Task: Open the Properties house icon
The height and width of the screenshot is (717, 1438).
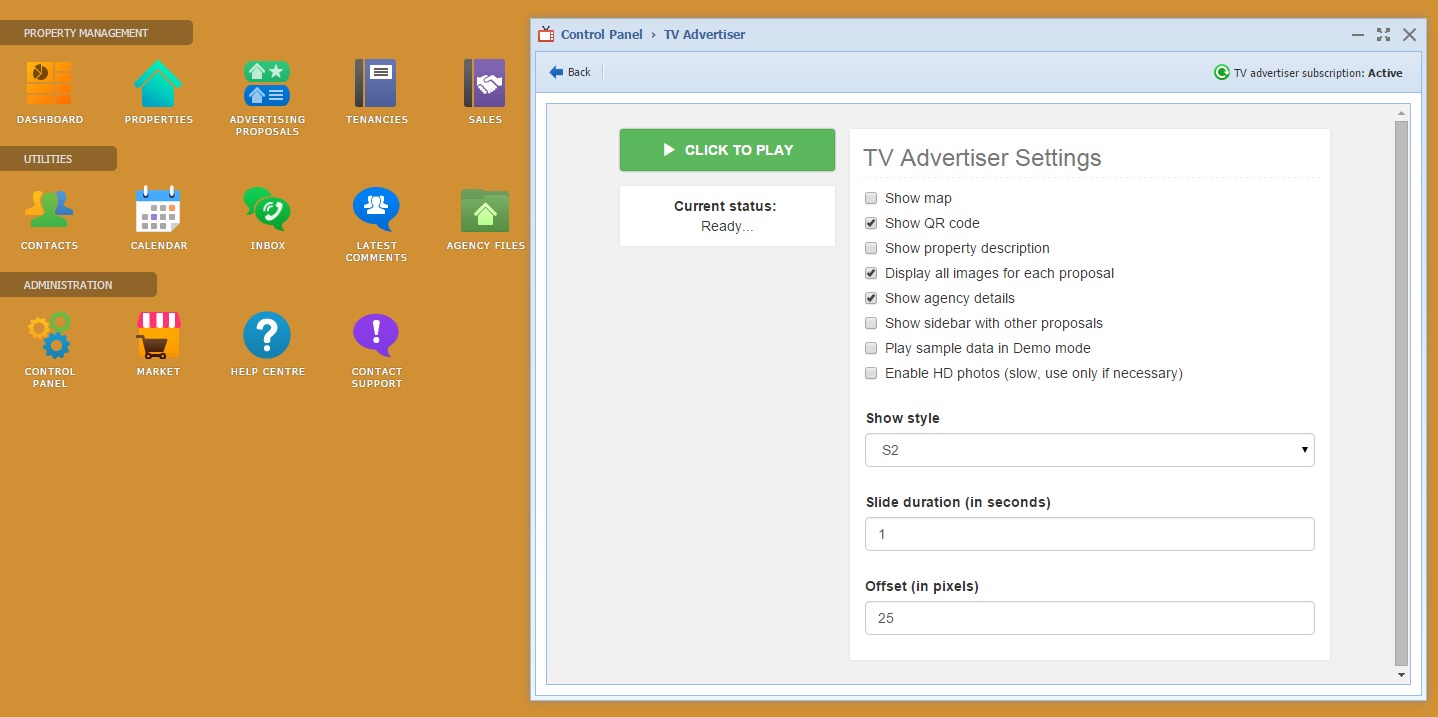Action: tap(158, 84)
